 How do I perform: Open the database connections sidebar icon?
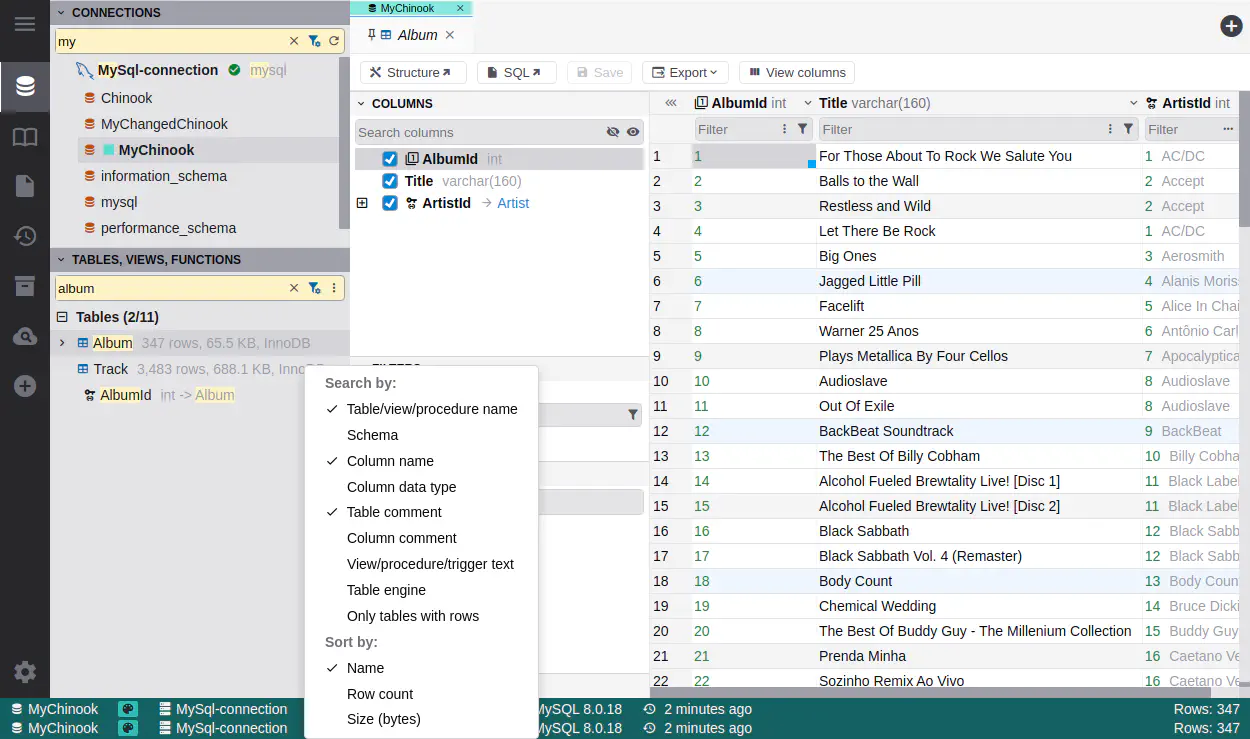25,87
